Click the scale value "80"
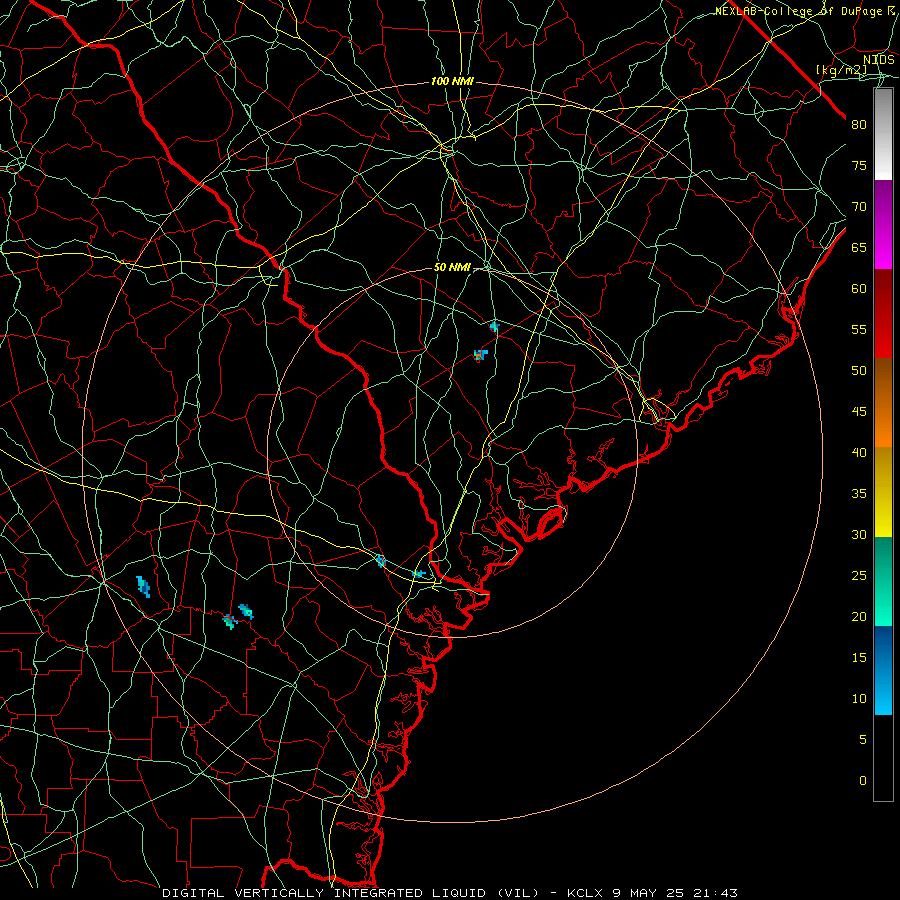This screenshot has width=900, height=900. tap(859, 125)
